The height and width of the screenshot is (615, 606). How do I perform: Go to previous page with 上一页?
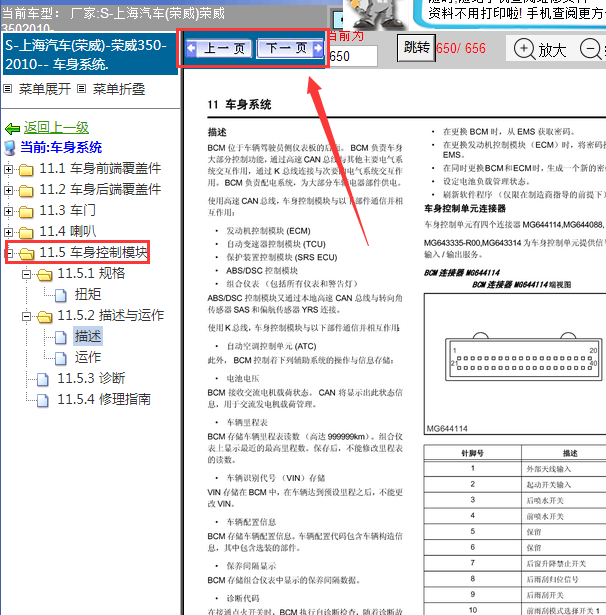coord(219,49)
